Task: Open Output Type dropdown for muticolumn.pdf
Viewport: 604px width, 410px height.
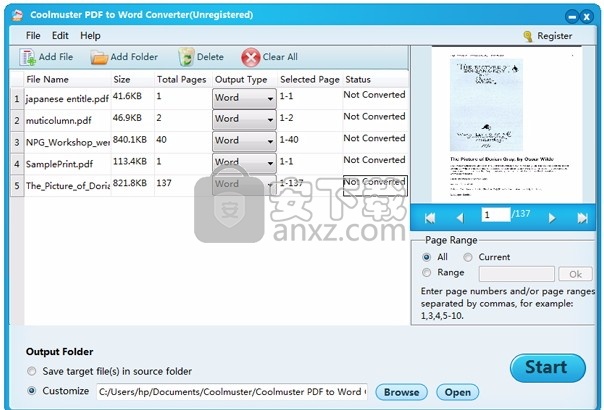Action: point(244,119)
